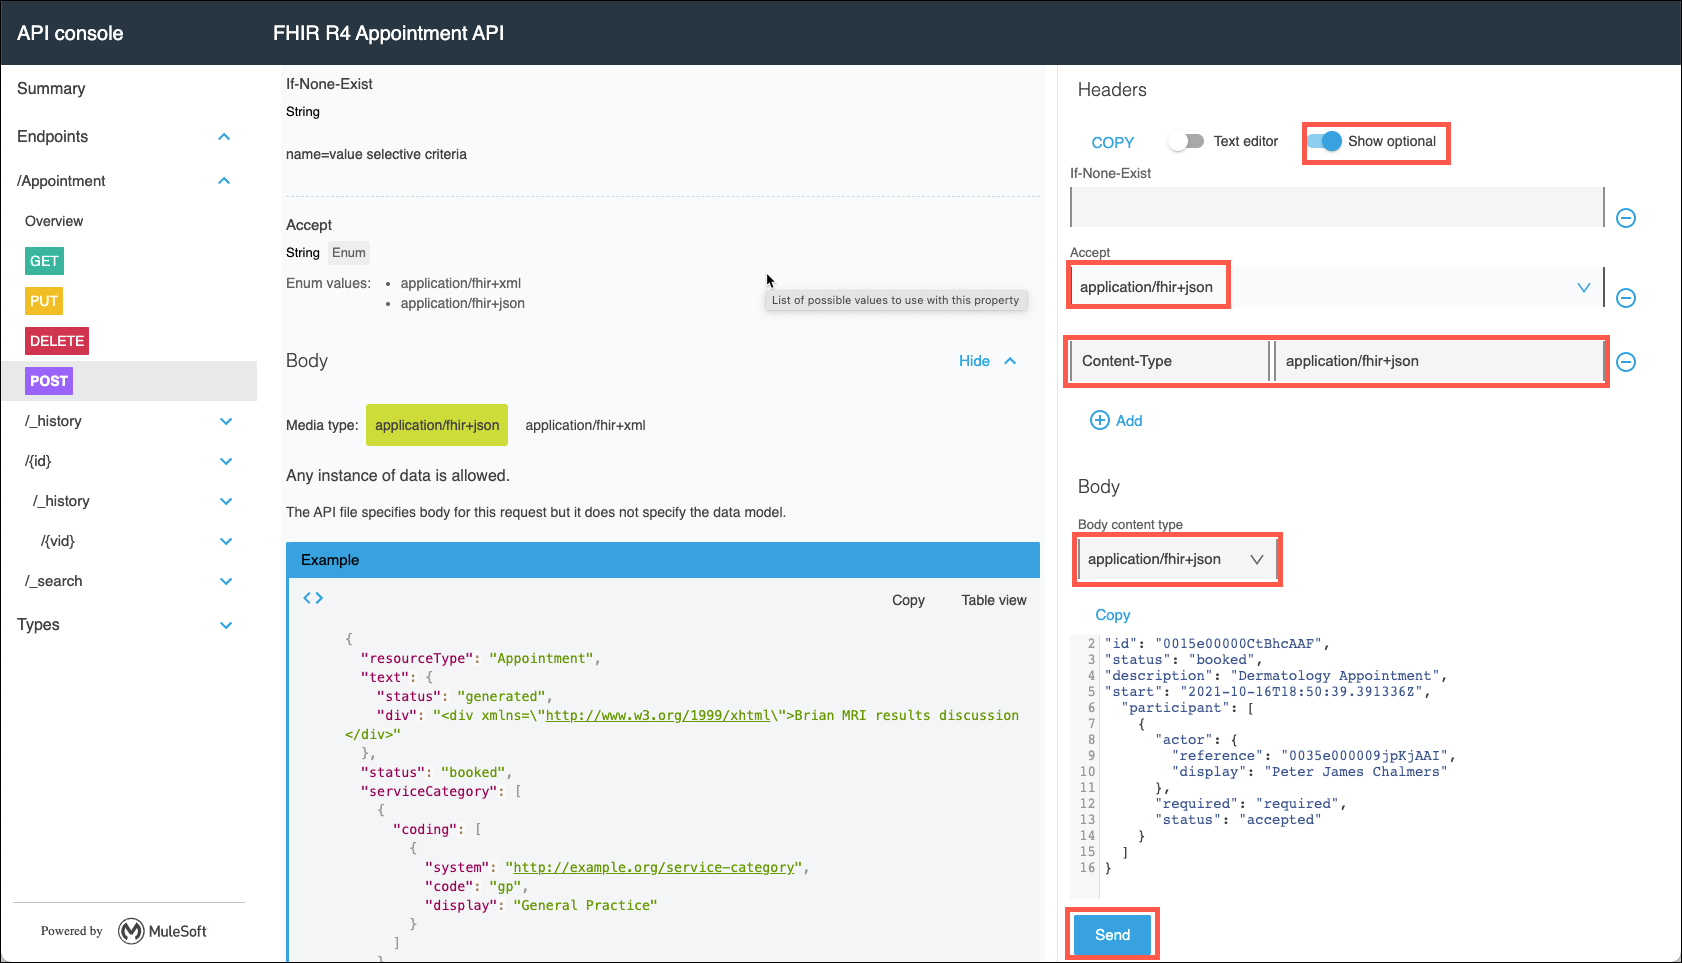The image size is (1682, 963).
Task: Select the DELETE method
Action: [x=57, y=341]
